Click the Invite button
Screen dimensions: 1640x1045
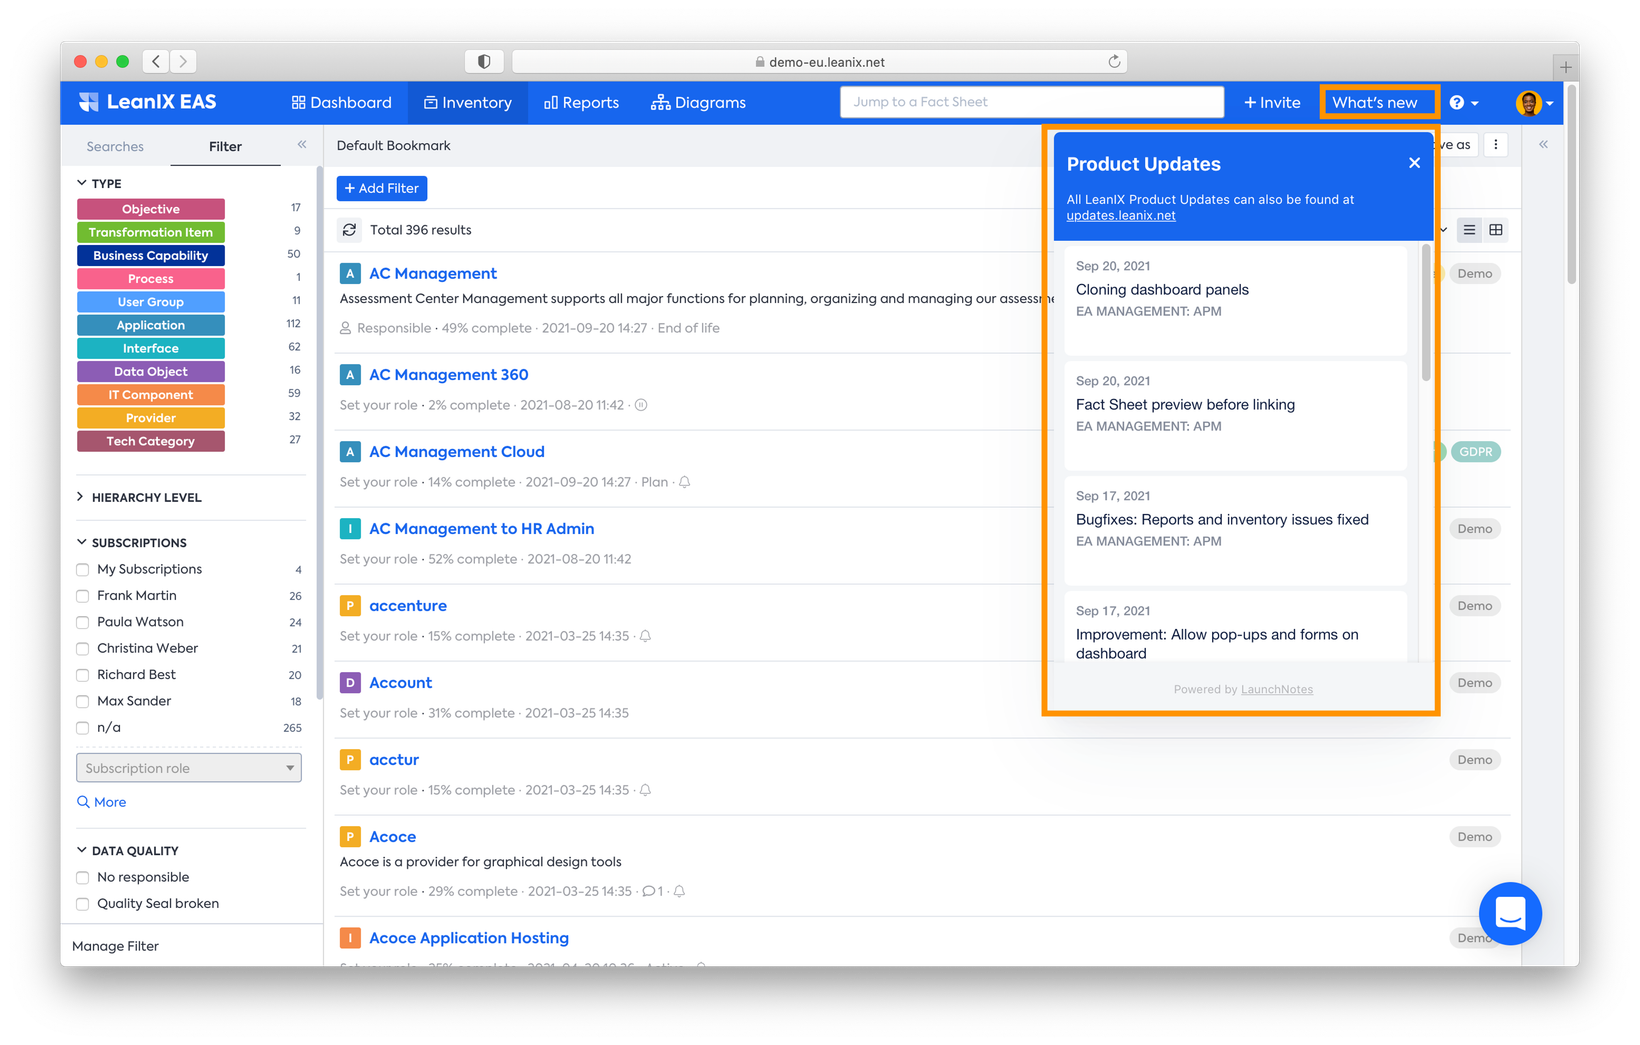pyautogui.click(x=1272, y=102)
